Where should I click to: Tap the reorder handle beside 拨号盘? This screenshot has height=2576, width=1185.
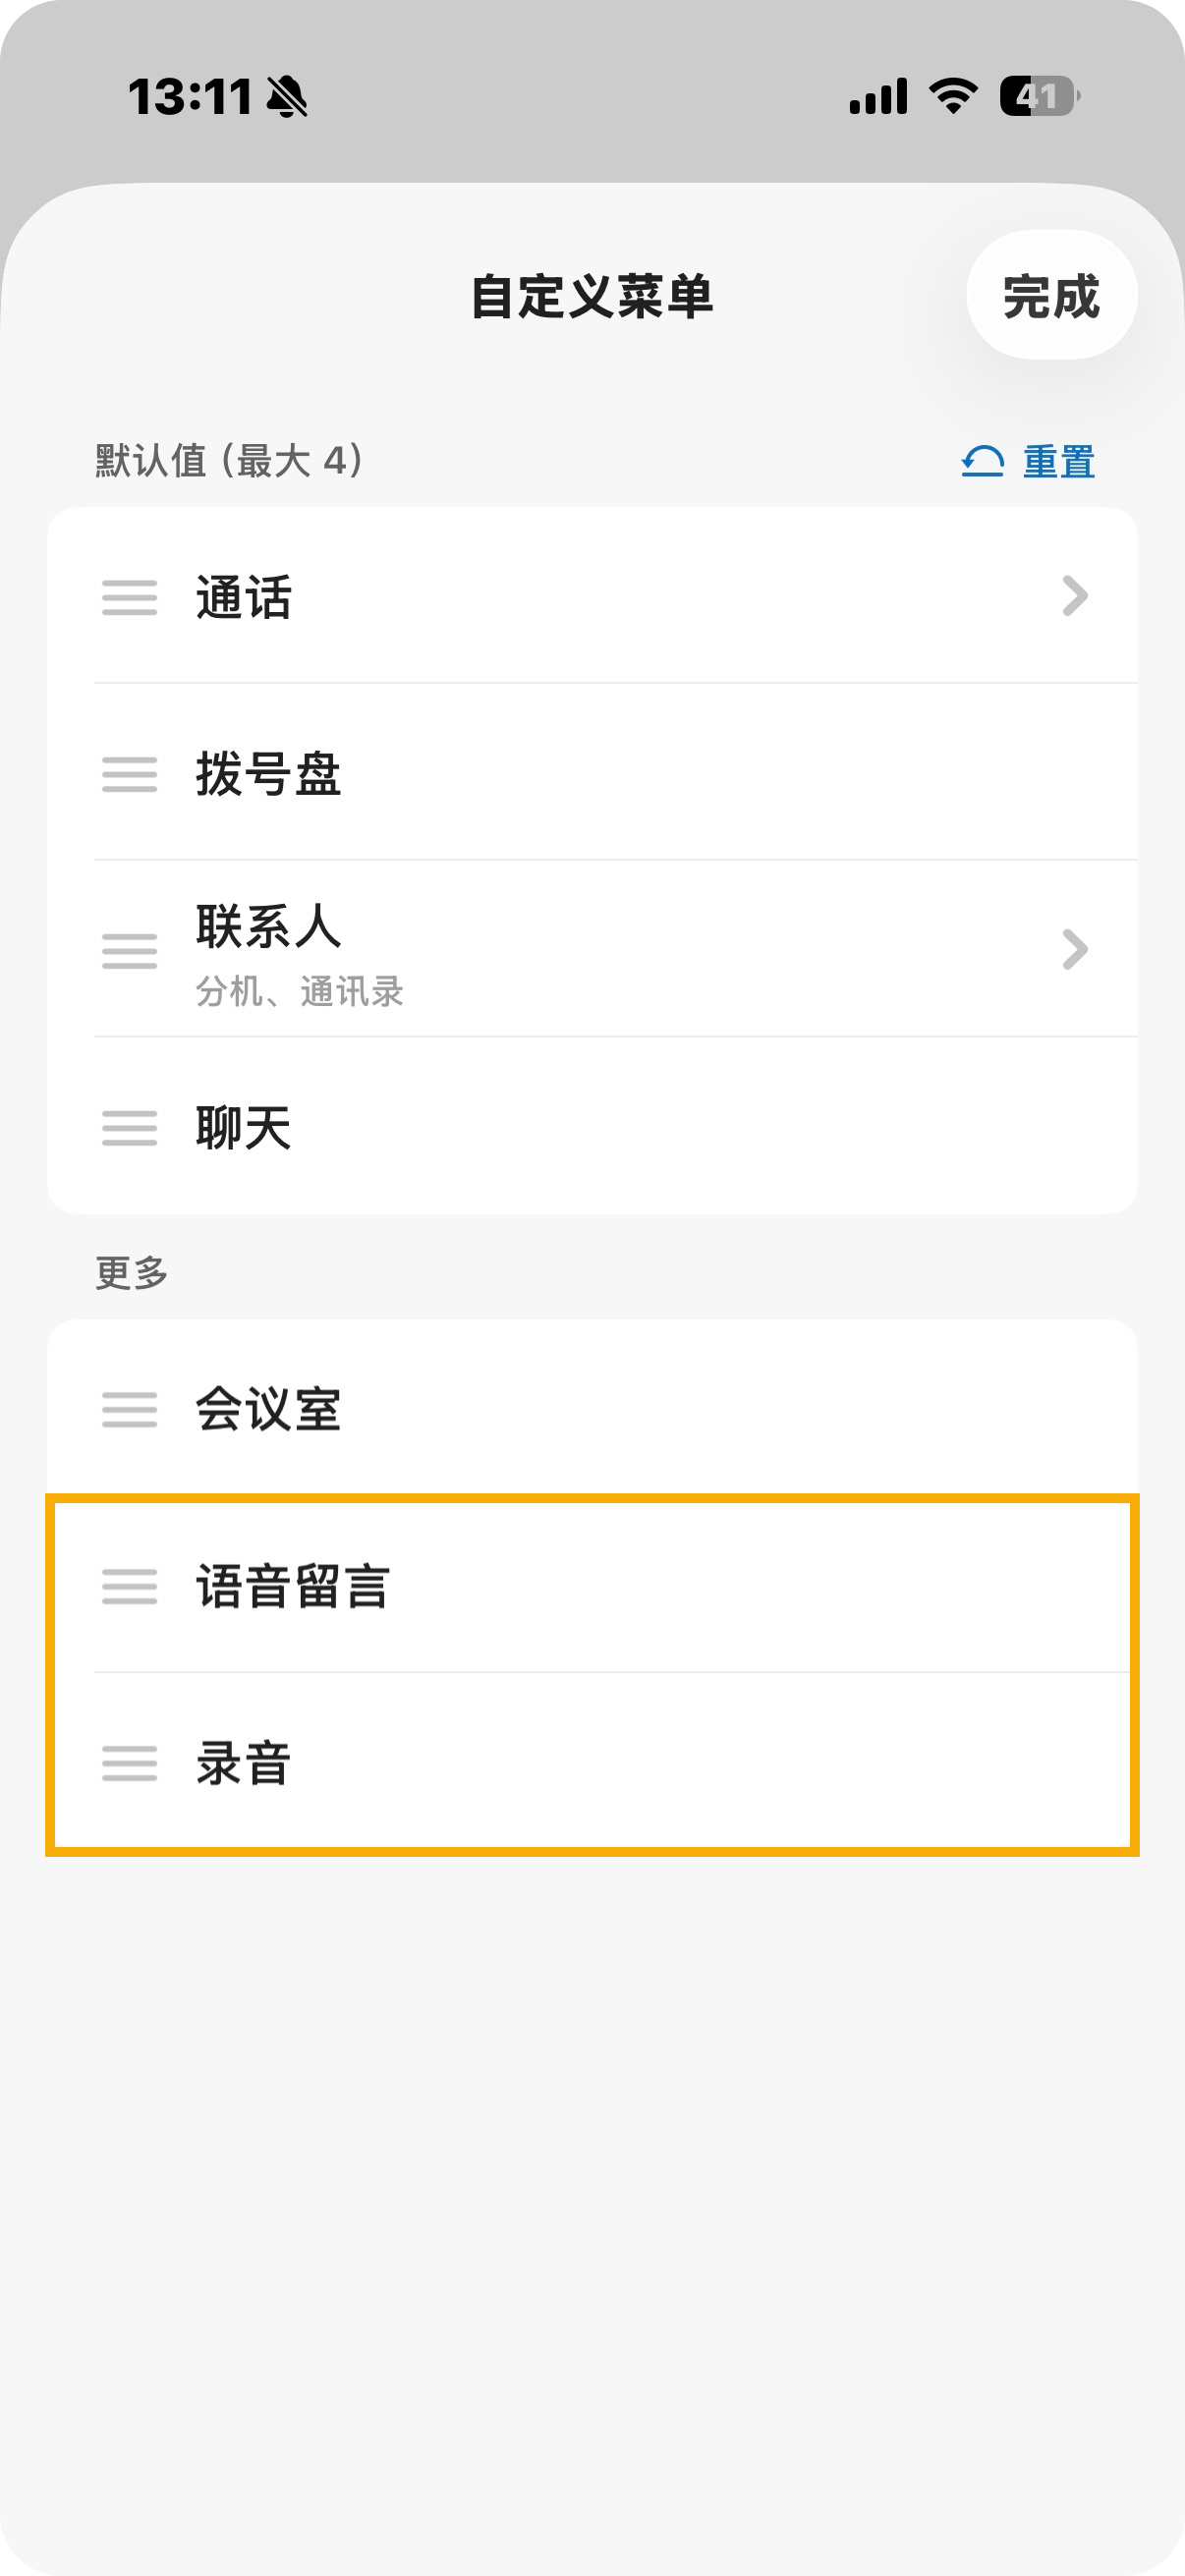130,774
